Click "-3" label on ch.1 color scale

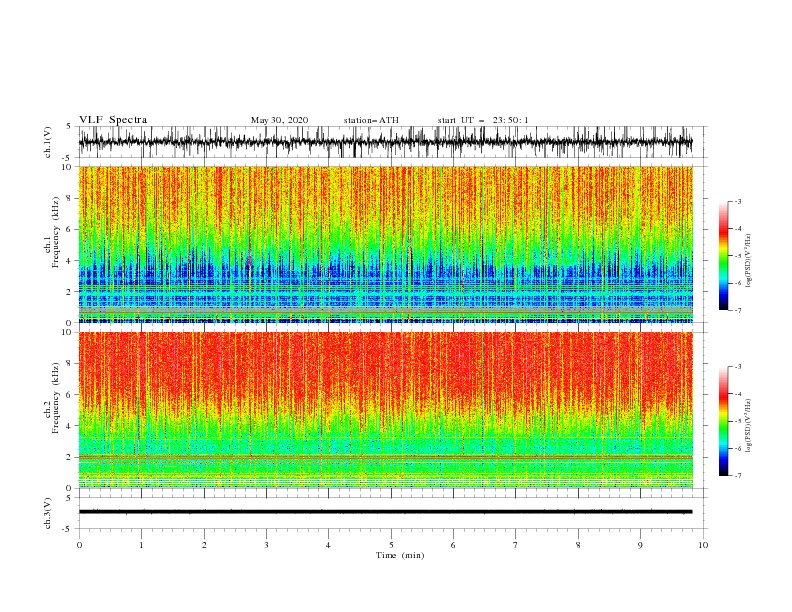[737, 201]
